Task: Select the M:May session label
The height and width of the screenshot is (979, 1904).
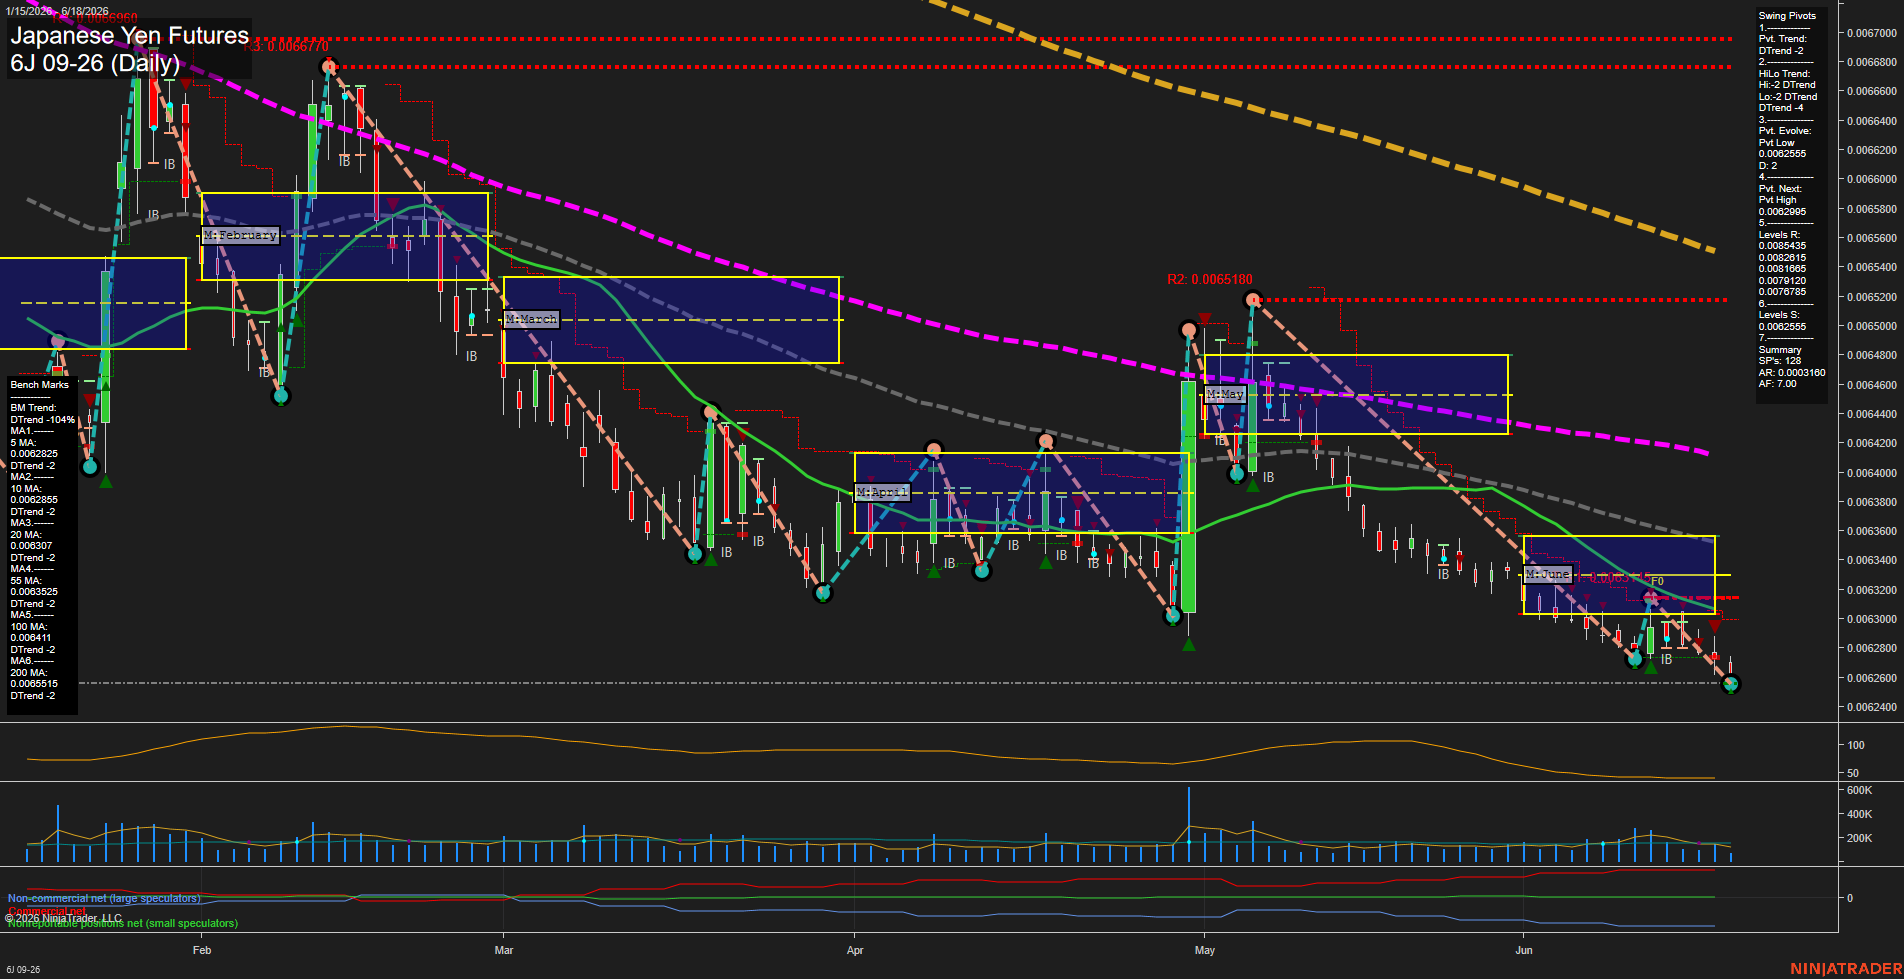Action: click(1225, 394)
